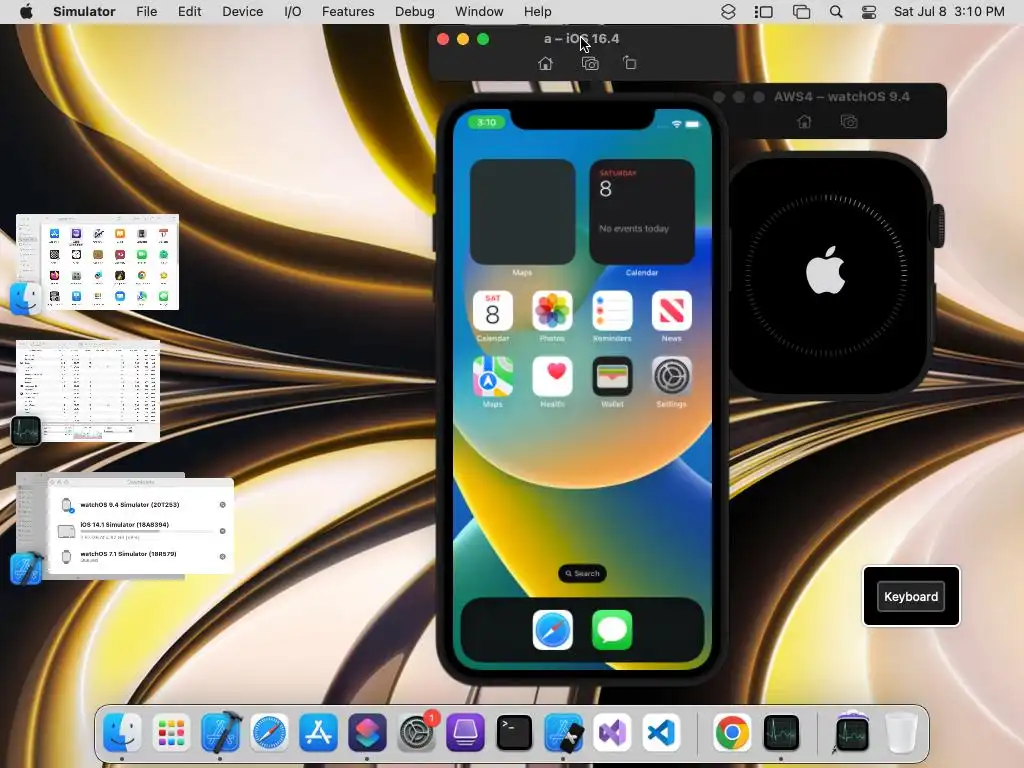
Task: Launch Safari from the iPhone dock
Action: pos(552,630)
